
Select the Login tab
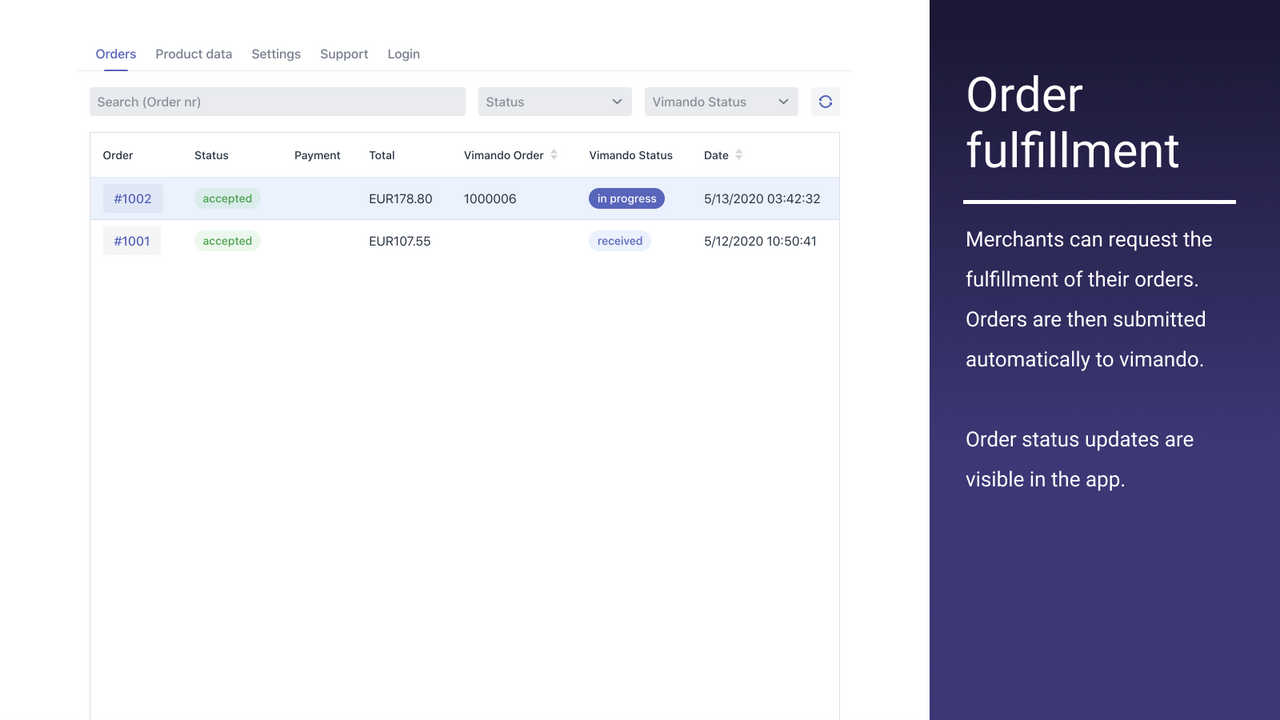coord(403,54)
